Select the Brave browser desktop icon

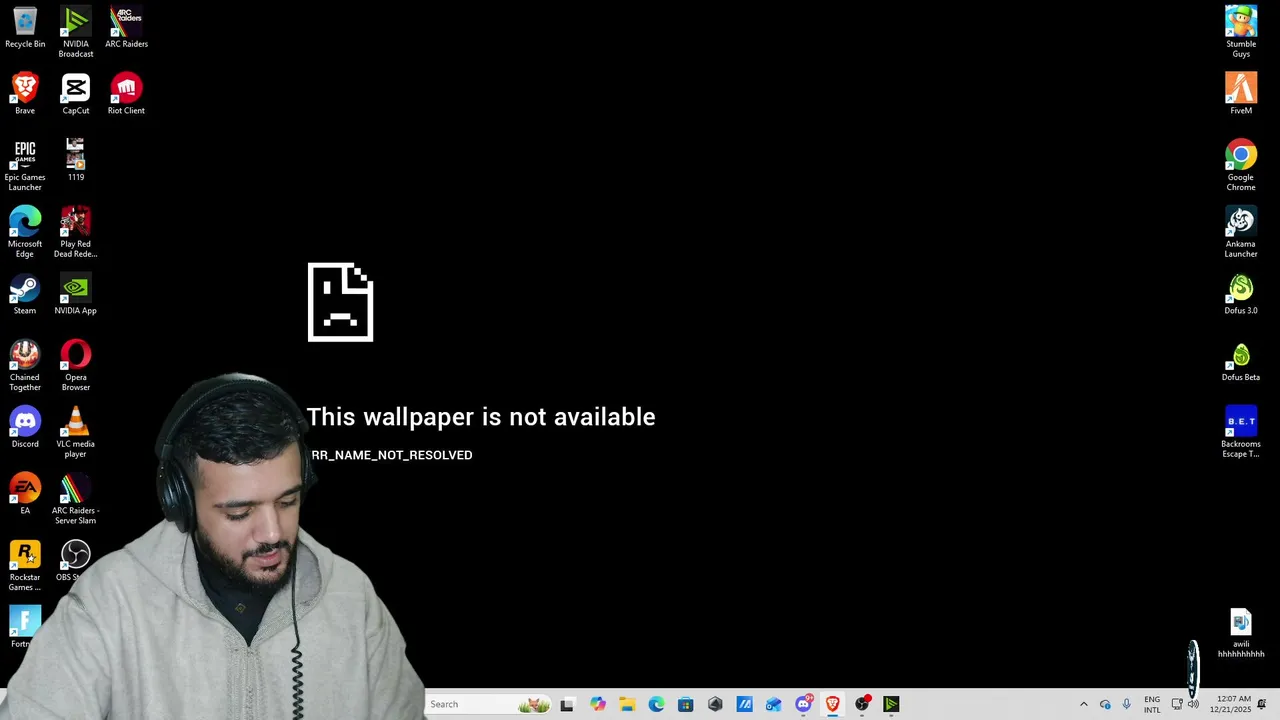pos(25,94)
